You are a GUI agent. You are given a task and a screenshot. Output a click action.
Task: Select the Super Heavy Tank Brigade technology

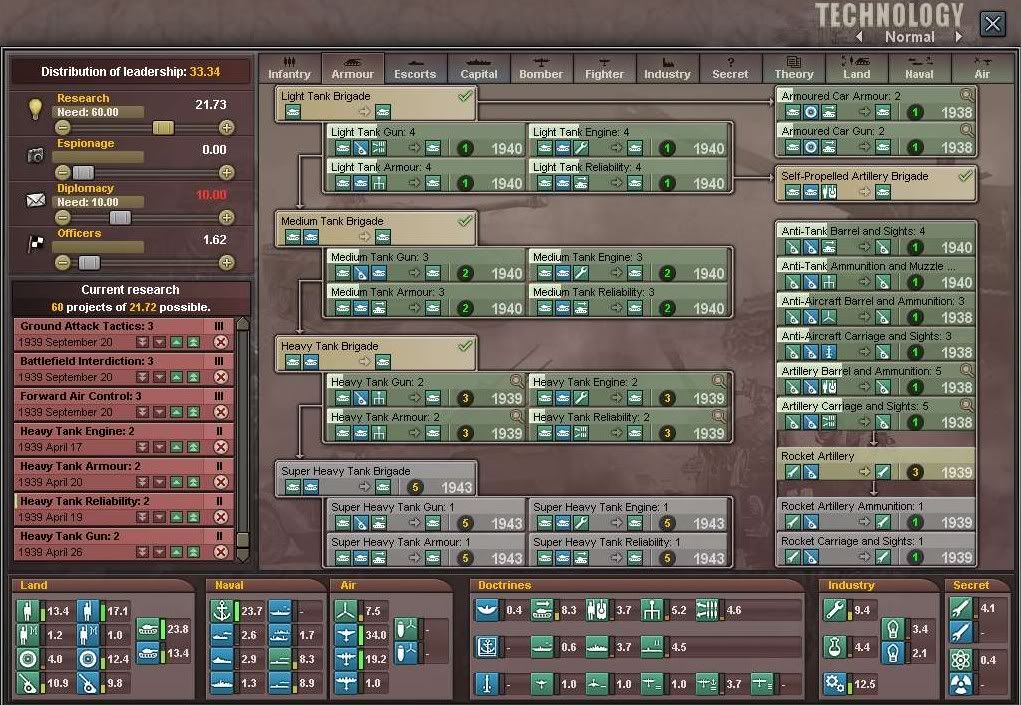[376, 478]
